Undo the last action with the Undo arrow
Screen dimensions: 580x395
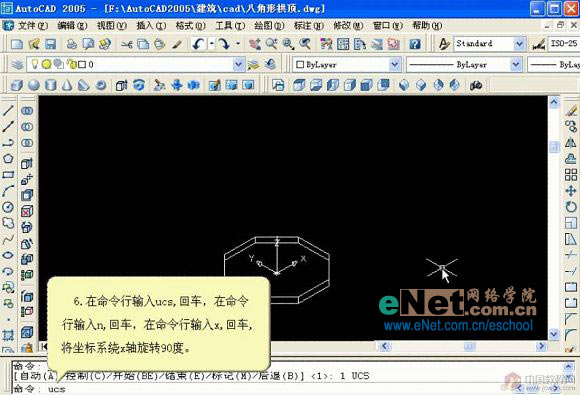[x=198, y=44]
